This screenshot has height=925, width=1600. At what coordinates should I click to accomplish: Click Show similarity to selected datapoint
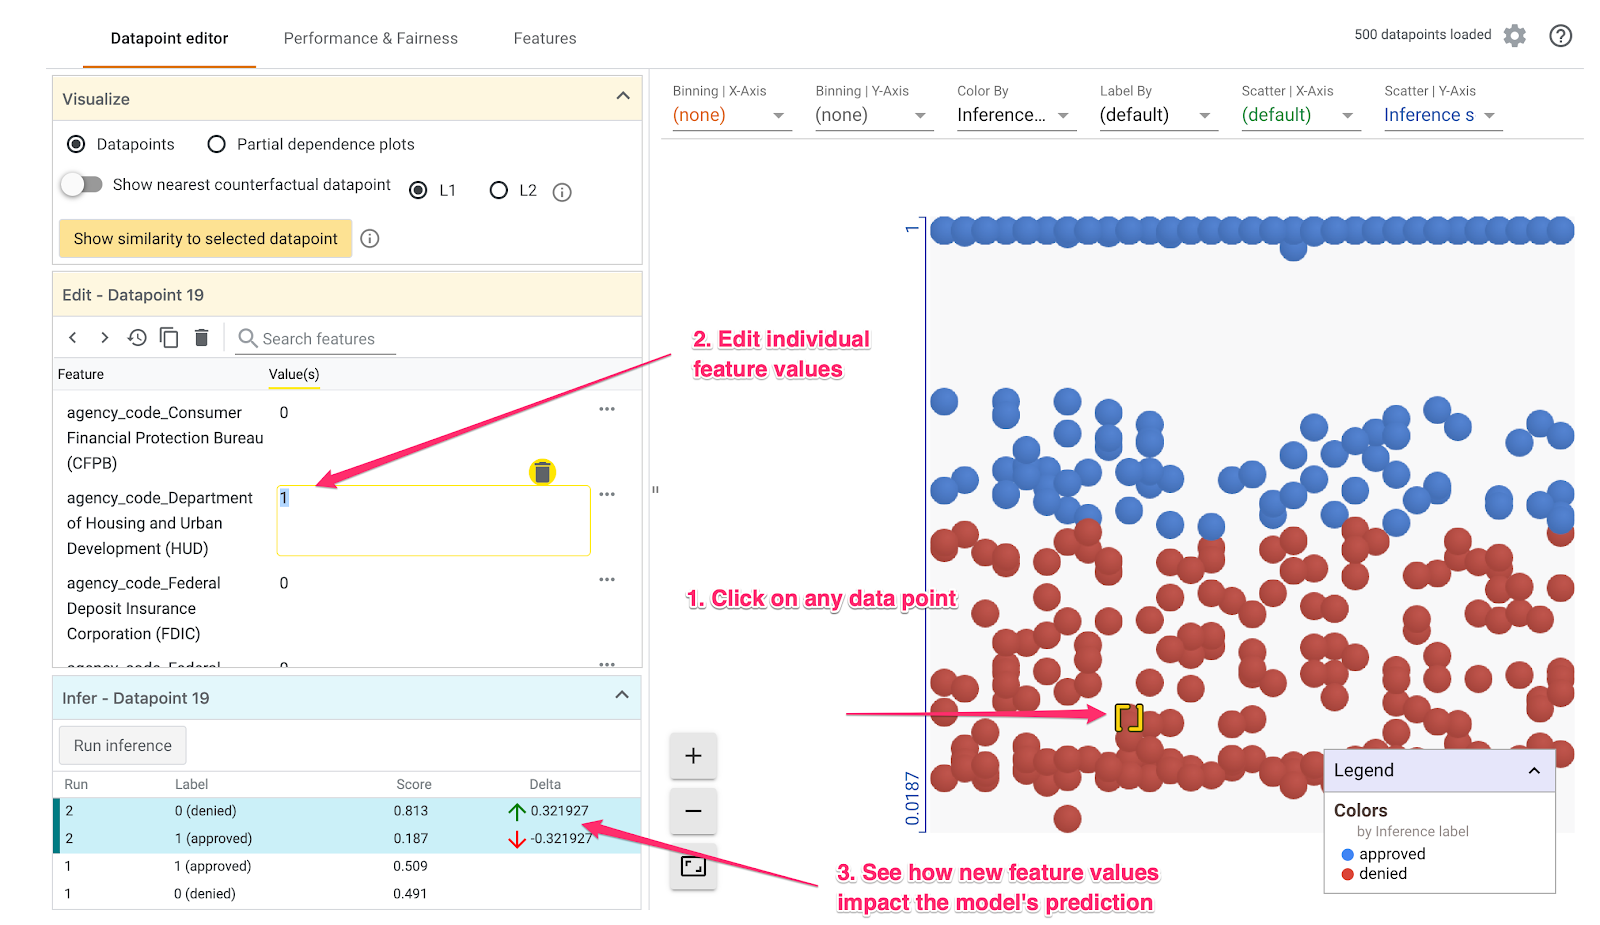pos(205,239)
